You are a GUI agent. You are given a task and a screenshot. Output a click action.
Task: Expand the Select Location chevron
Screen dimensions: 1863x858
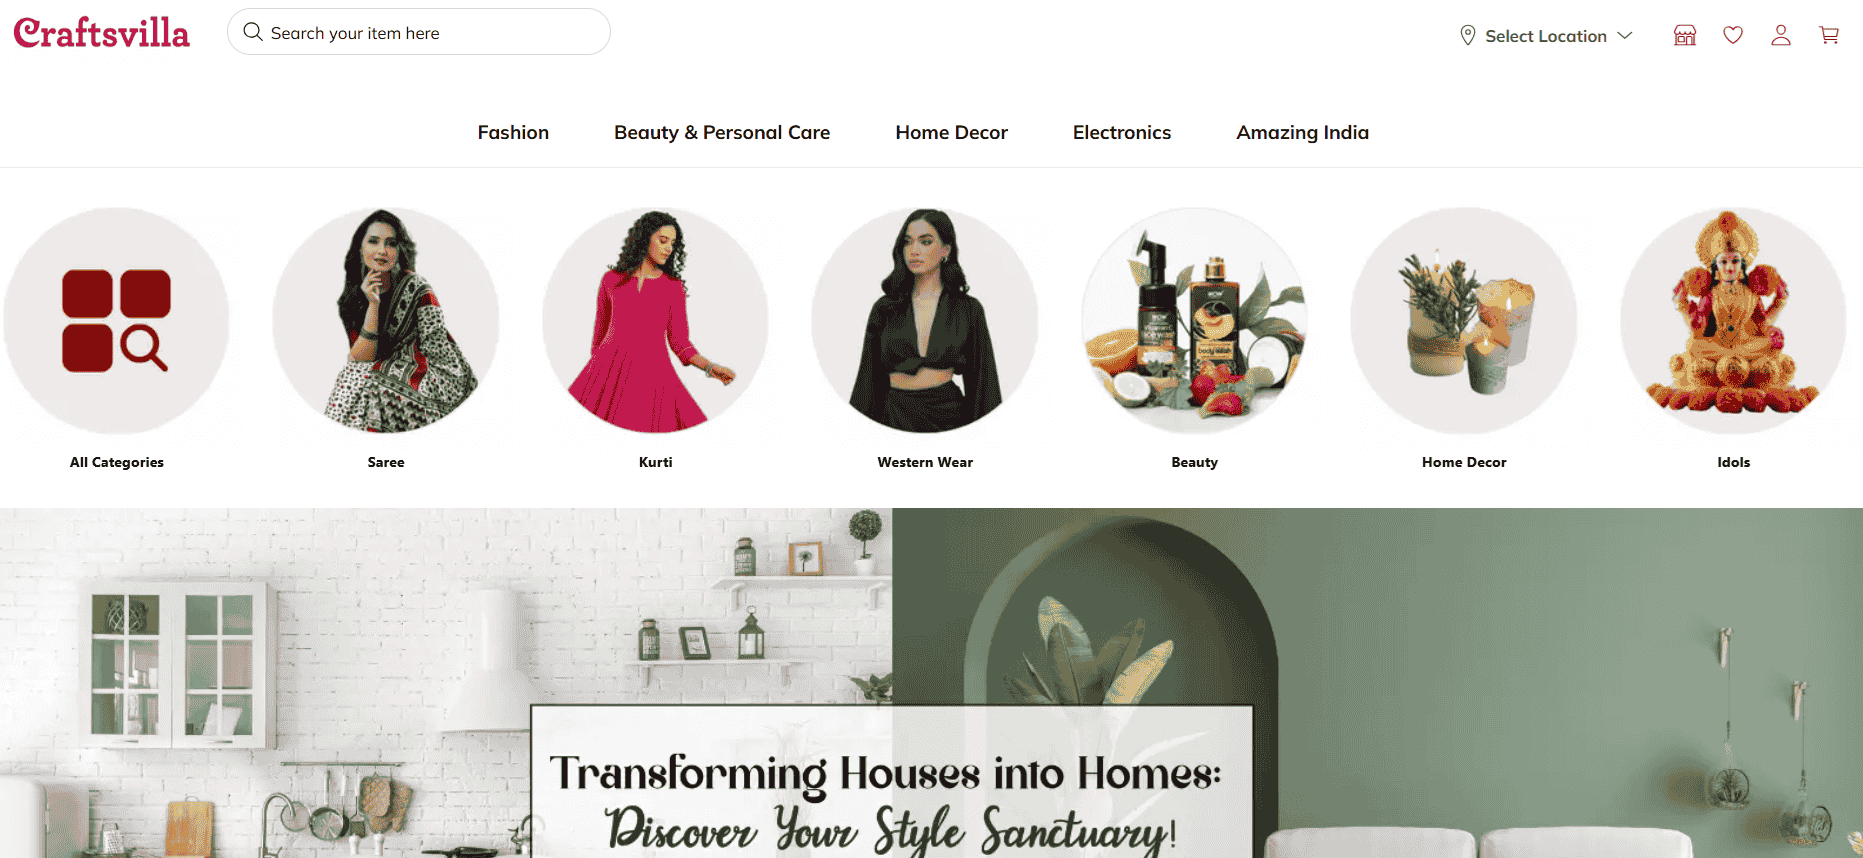coord(1625,35)
